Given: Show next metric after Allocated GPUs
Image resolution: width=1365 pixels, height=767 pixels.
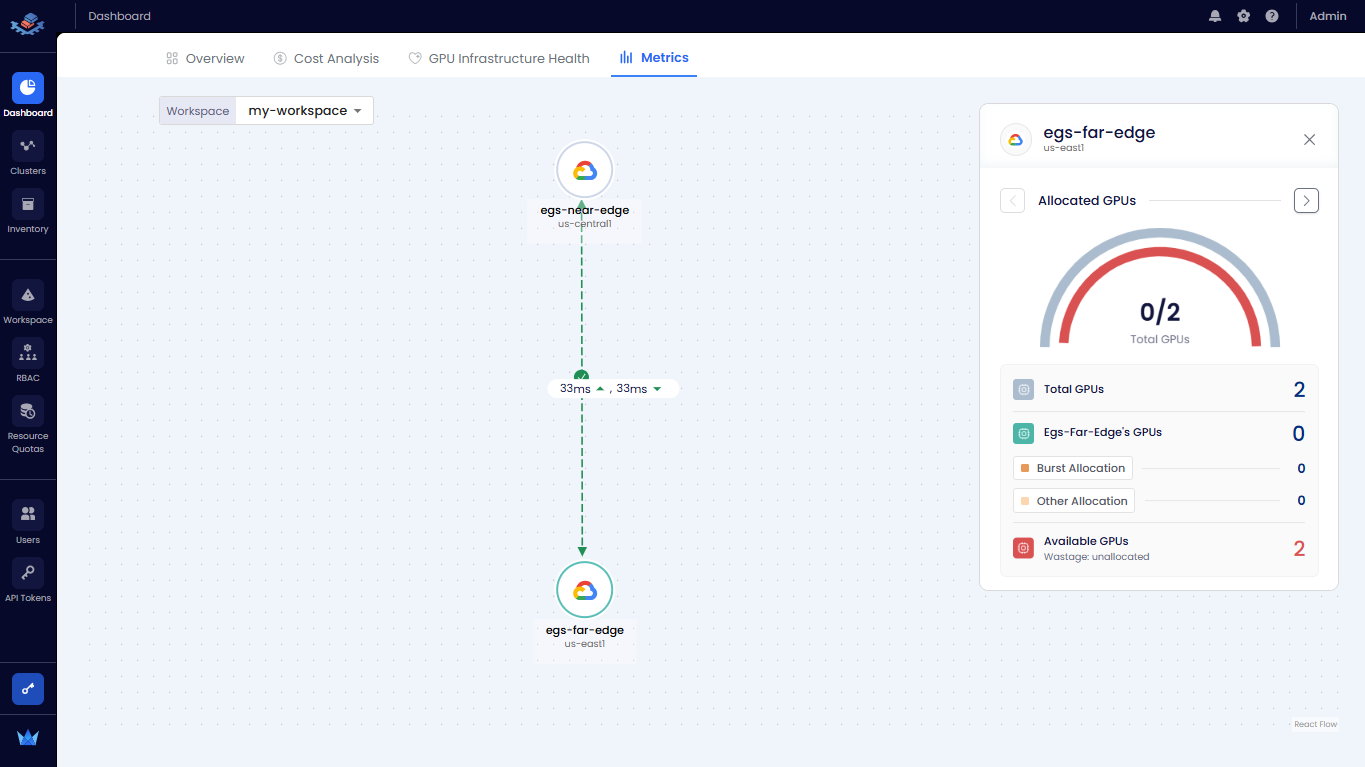Looking at the screenshot, I should click(x=1306, y=201).
